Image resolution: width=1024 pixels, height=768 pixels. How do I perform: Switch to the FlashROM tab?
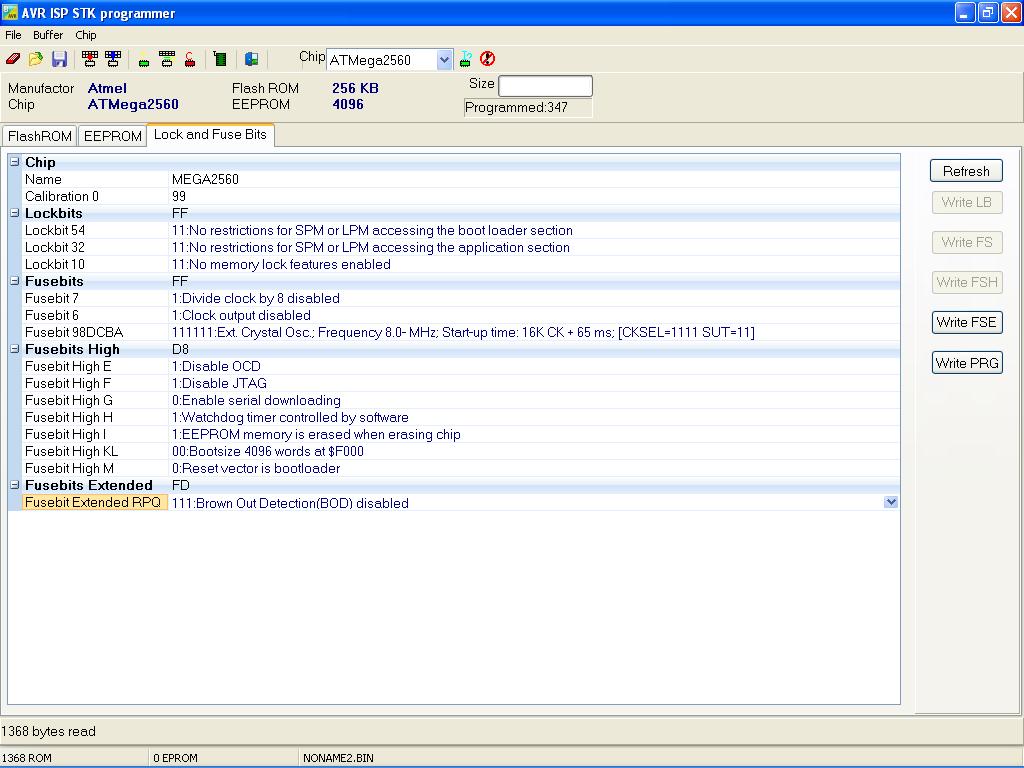(40, 136)
